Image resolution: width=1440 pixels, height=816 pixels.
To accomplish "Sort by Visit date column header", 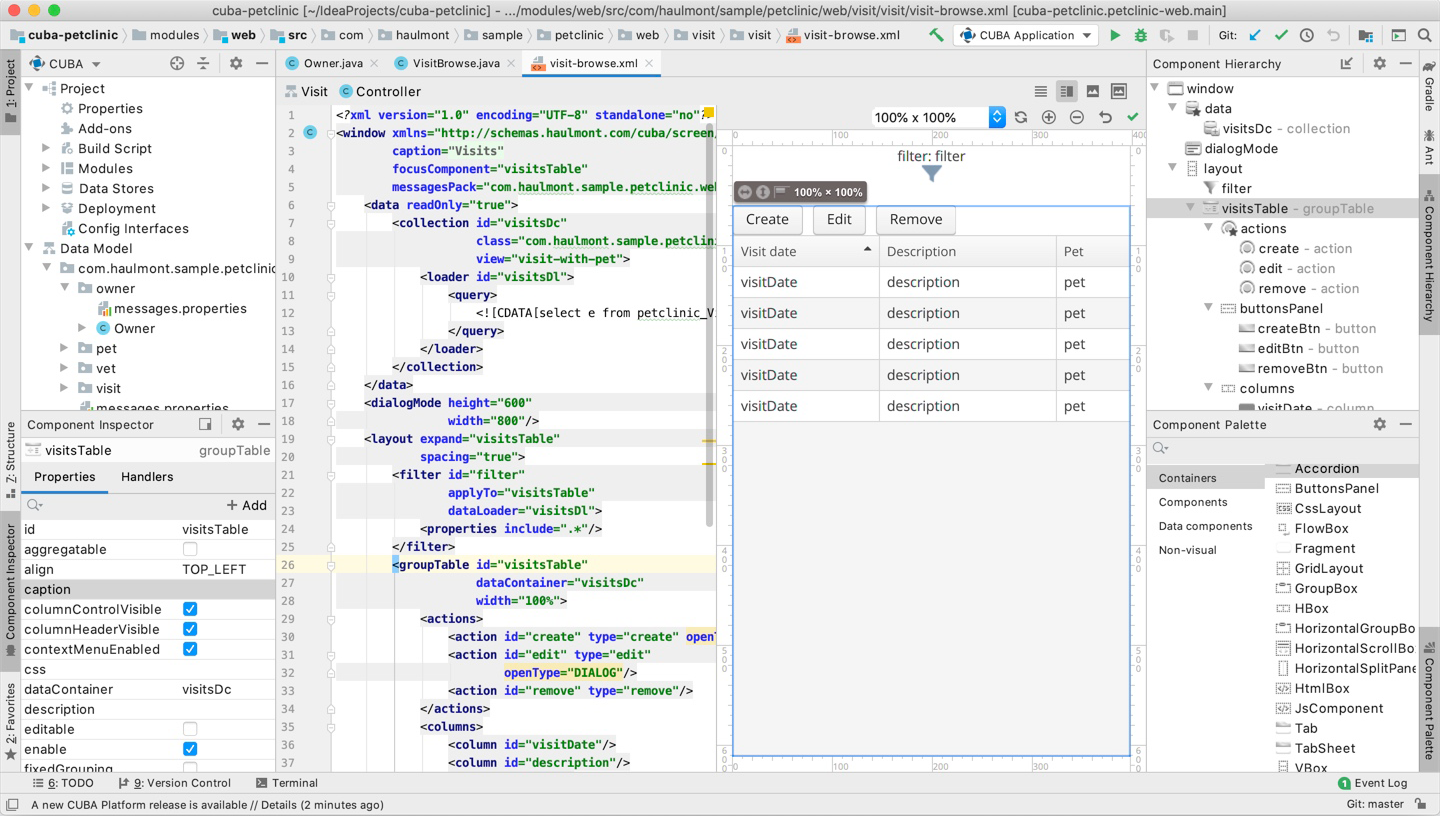I will tap(805, 251).
